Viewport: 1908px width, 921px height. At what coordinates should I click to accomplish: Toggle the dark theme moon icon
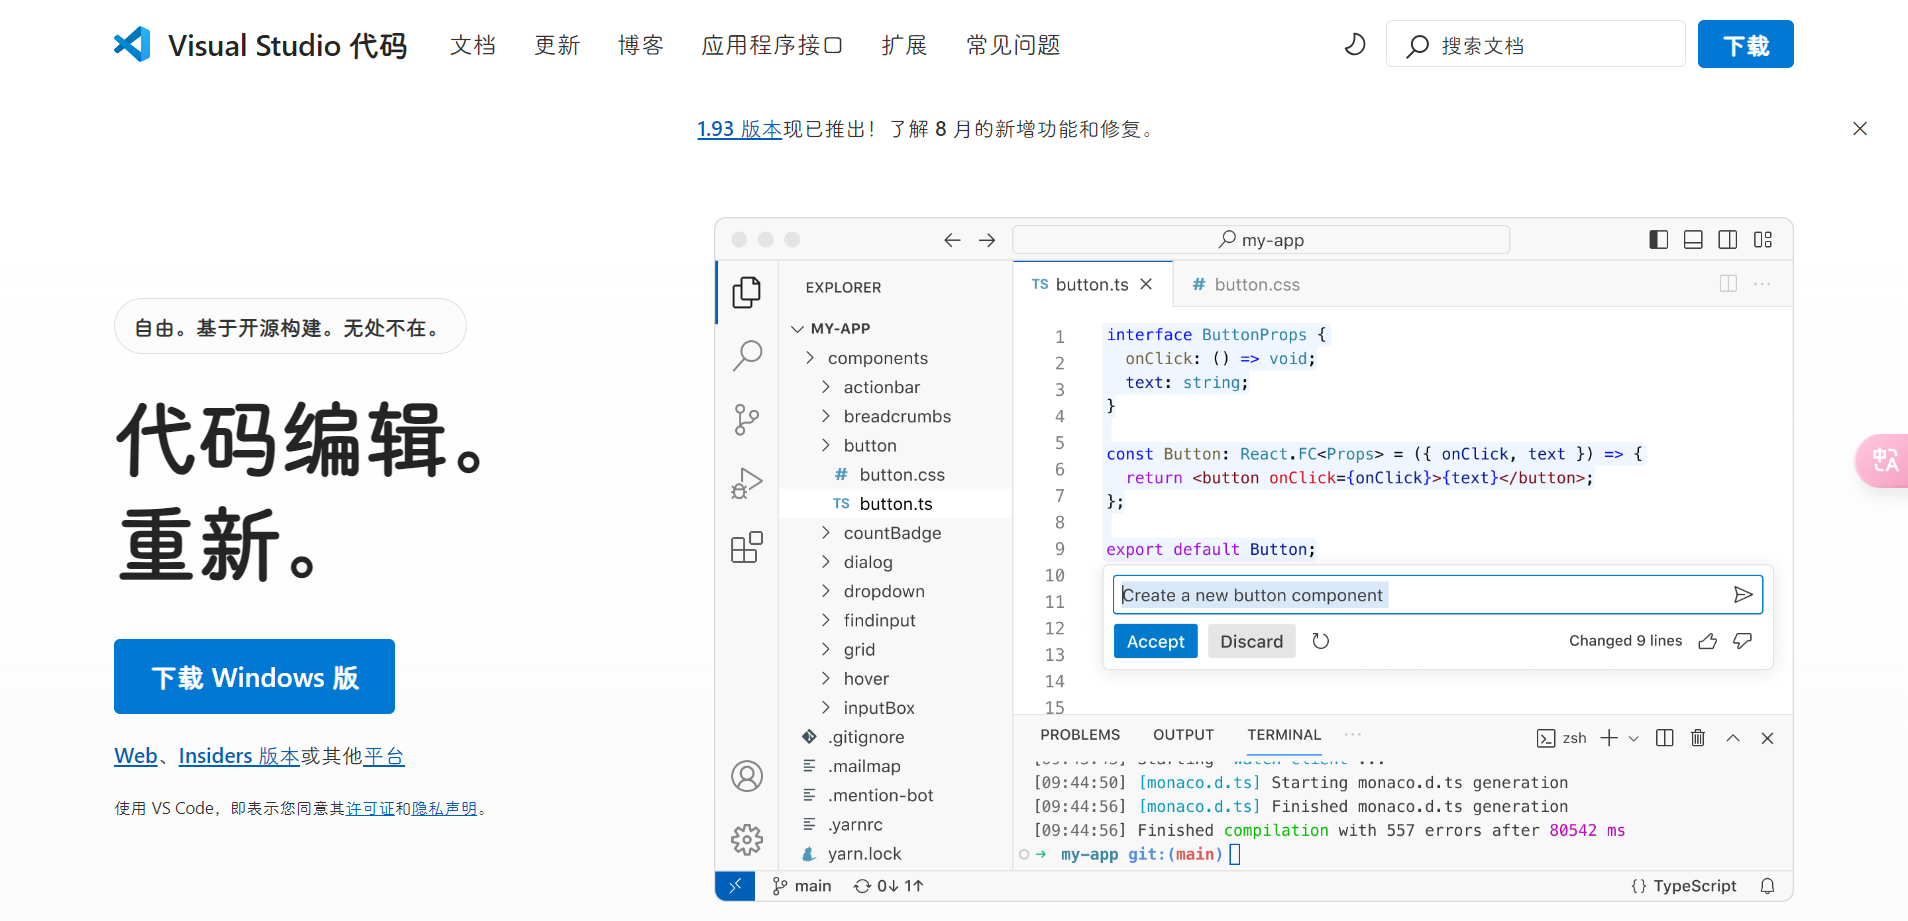coord(1355,44)
